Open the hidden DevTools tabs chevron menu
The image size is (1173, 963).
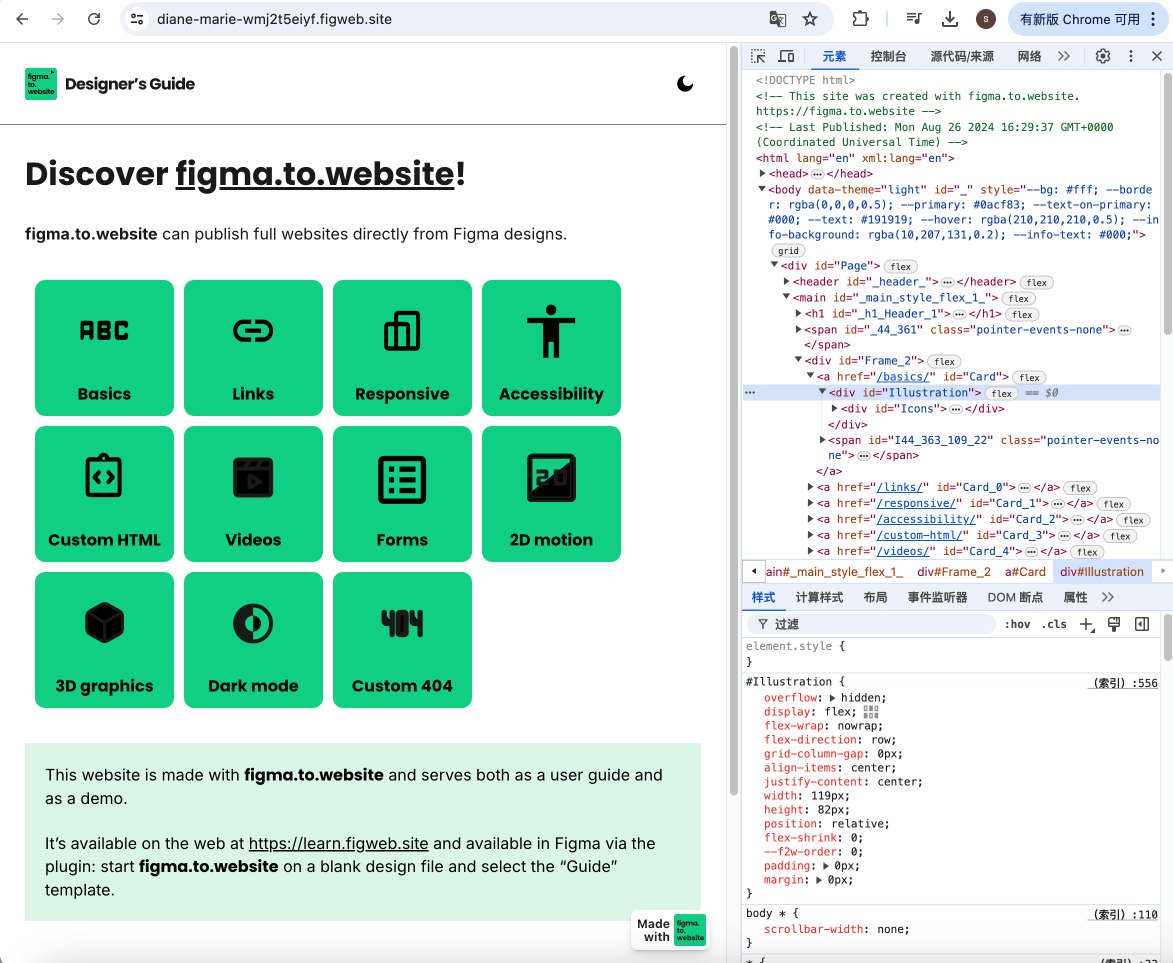coord(1062,56)
